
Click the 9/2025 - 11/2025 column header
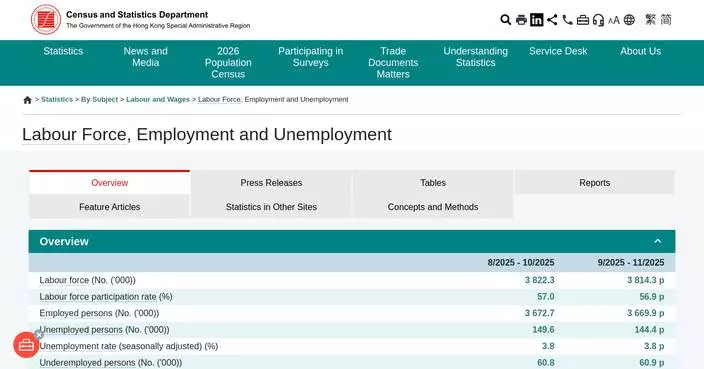[x=631, y=263]
